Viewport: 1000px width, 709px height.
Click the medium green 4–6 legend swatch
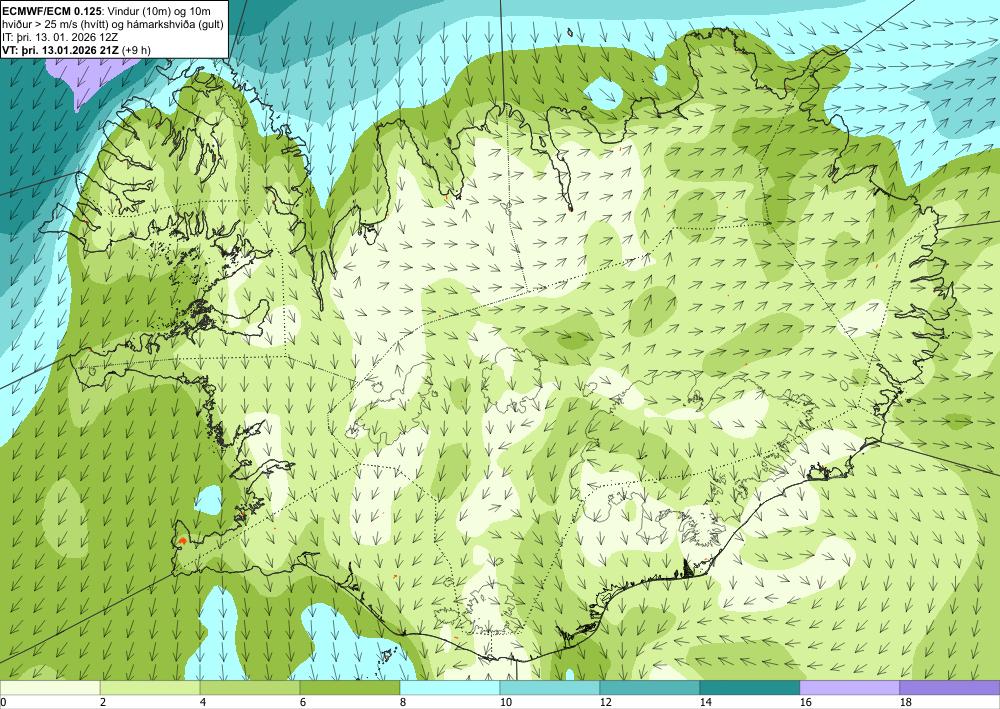pyautogui.click(x=250, y=688)
